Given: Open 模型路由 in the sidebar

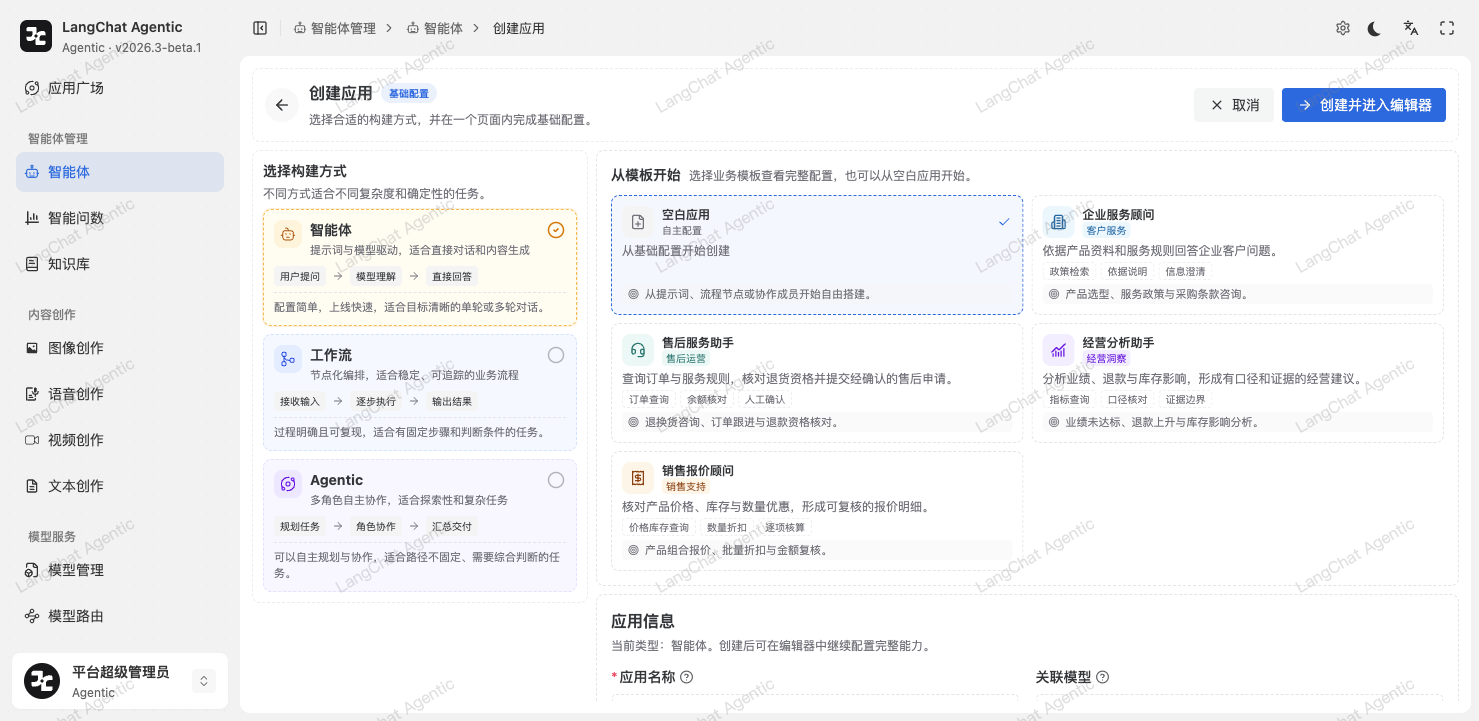Looking at the screenshot, I should click(120, 616).
